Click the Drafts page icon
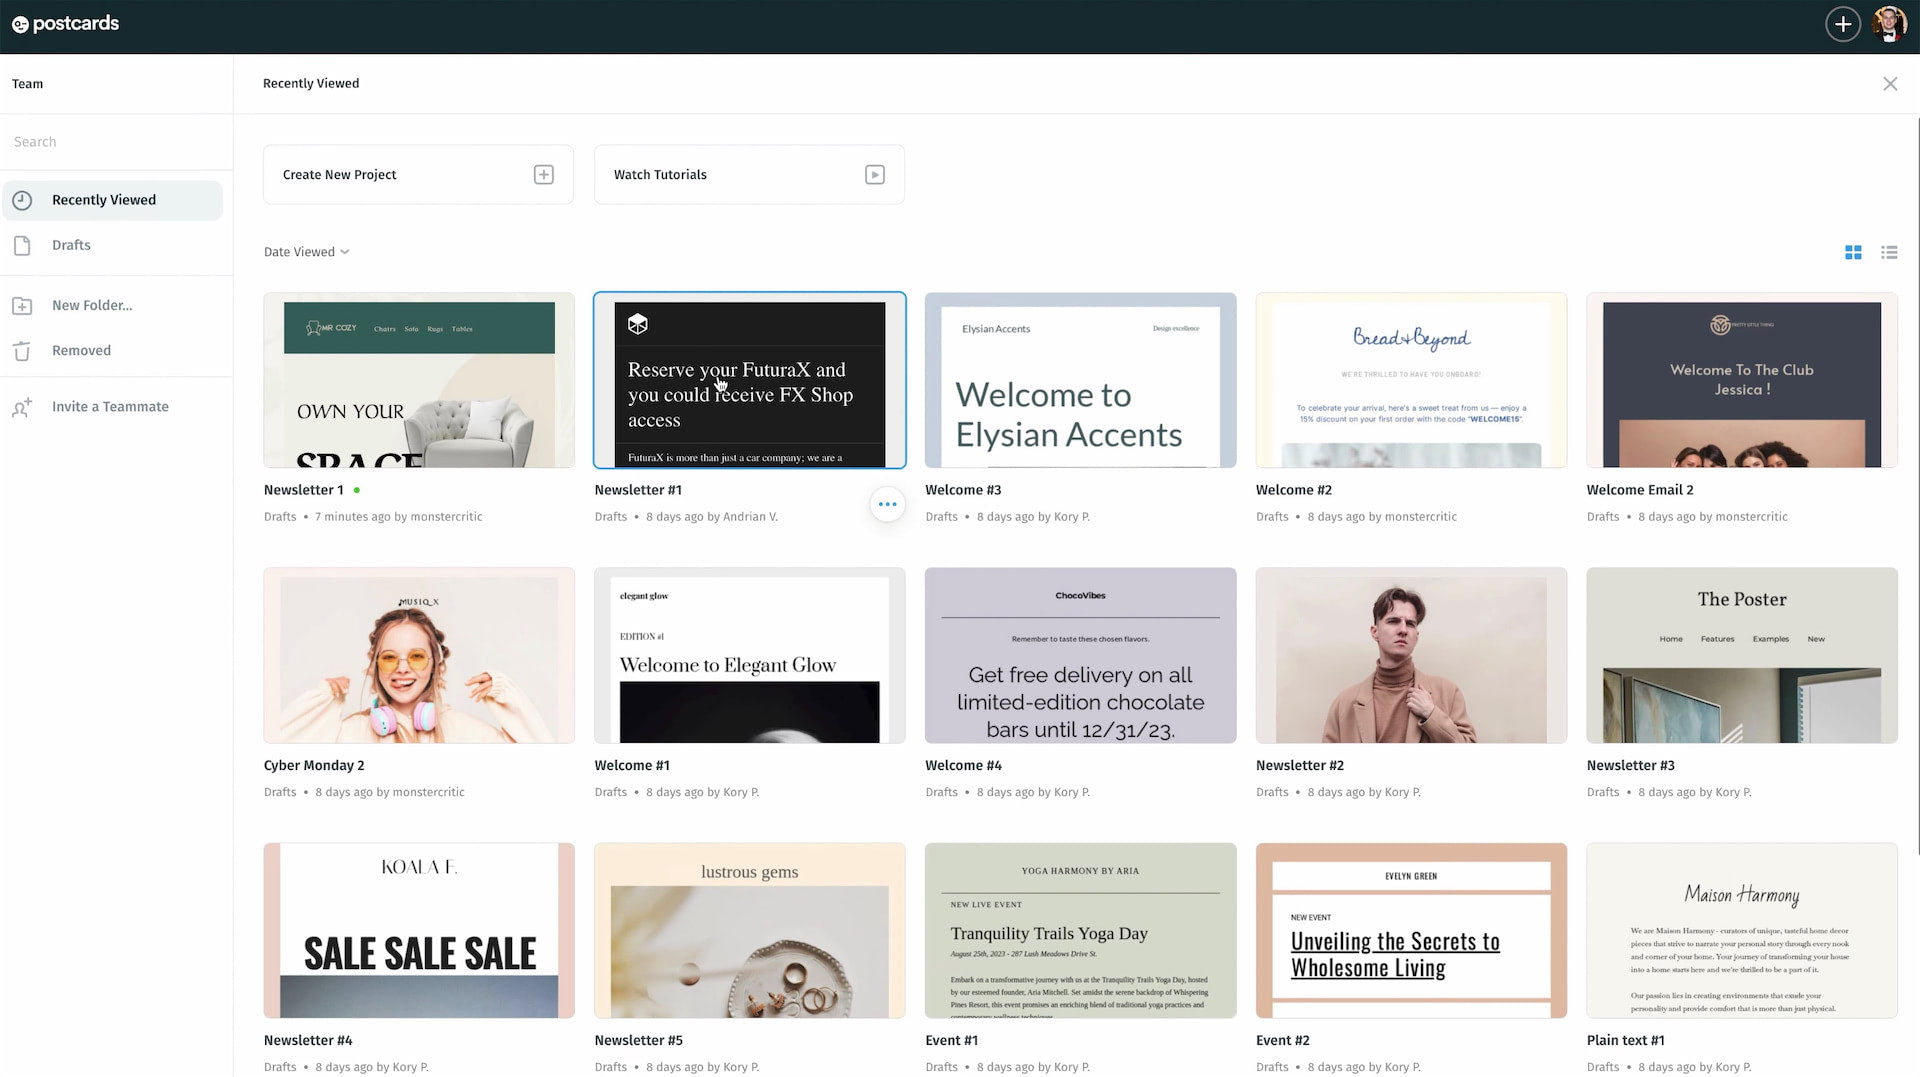 coord(22,245)
